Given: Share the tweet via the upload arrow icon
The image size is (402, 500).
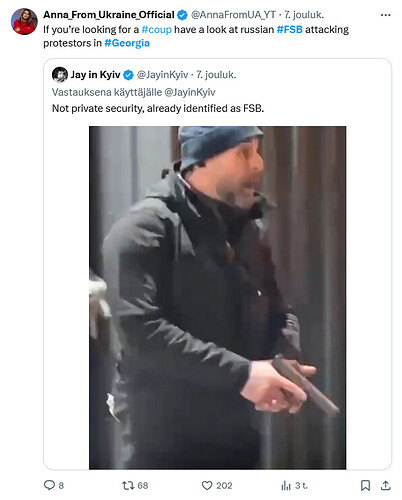Looking at the screenshot, I should pos(385,485).
